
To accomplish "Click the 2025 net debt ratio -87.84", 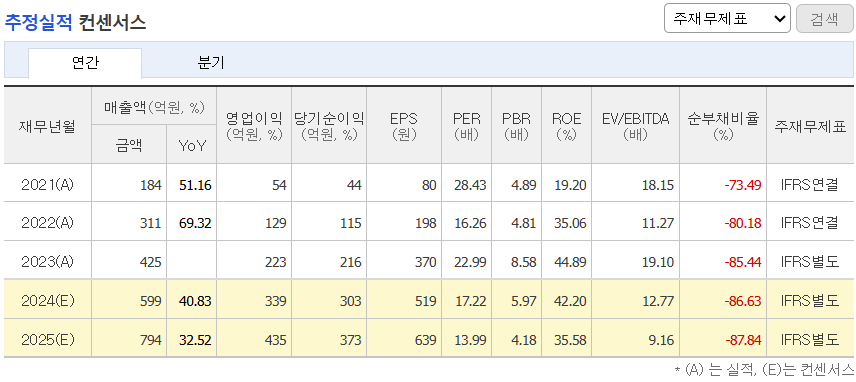I will (x=742, y=341).
